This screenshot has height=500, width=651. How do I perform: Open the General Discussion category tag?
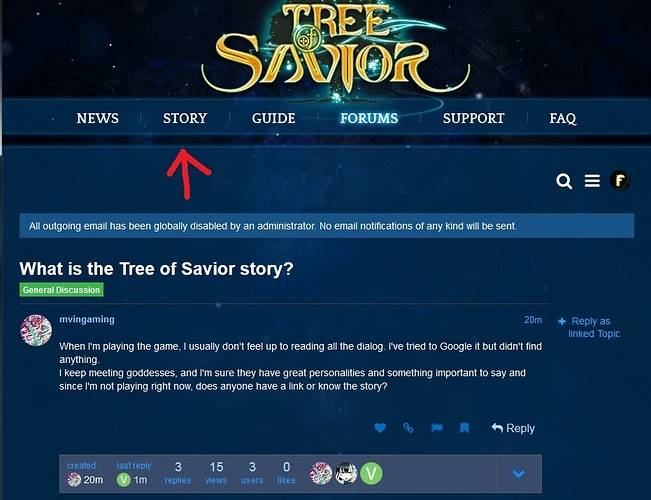(x=61, y=290)
